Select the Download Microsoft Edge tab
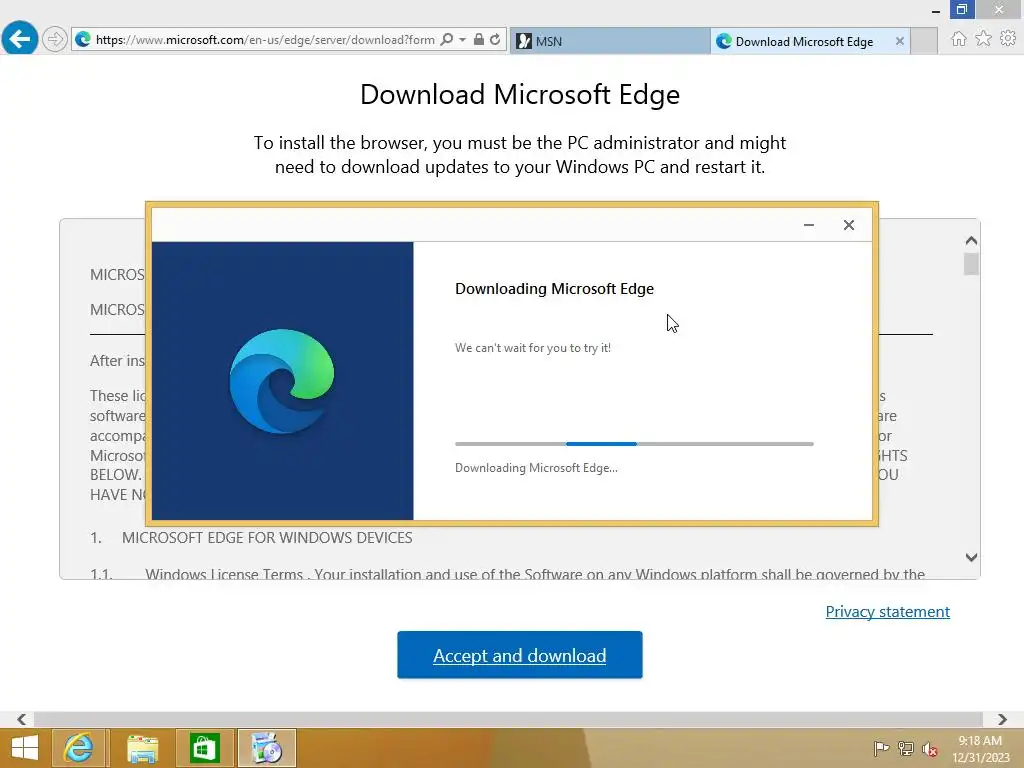1024x768 pixels. click(803, 41)
